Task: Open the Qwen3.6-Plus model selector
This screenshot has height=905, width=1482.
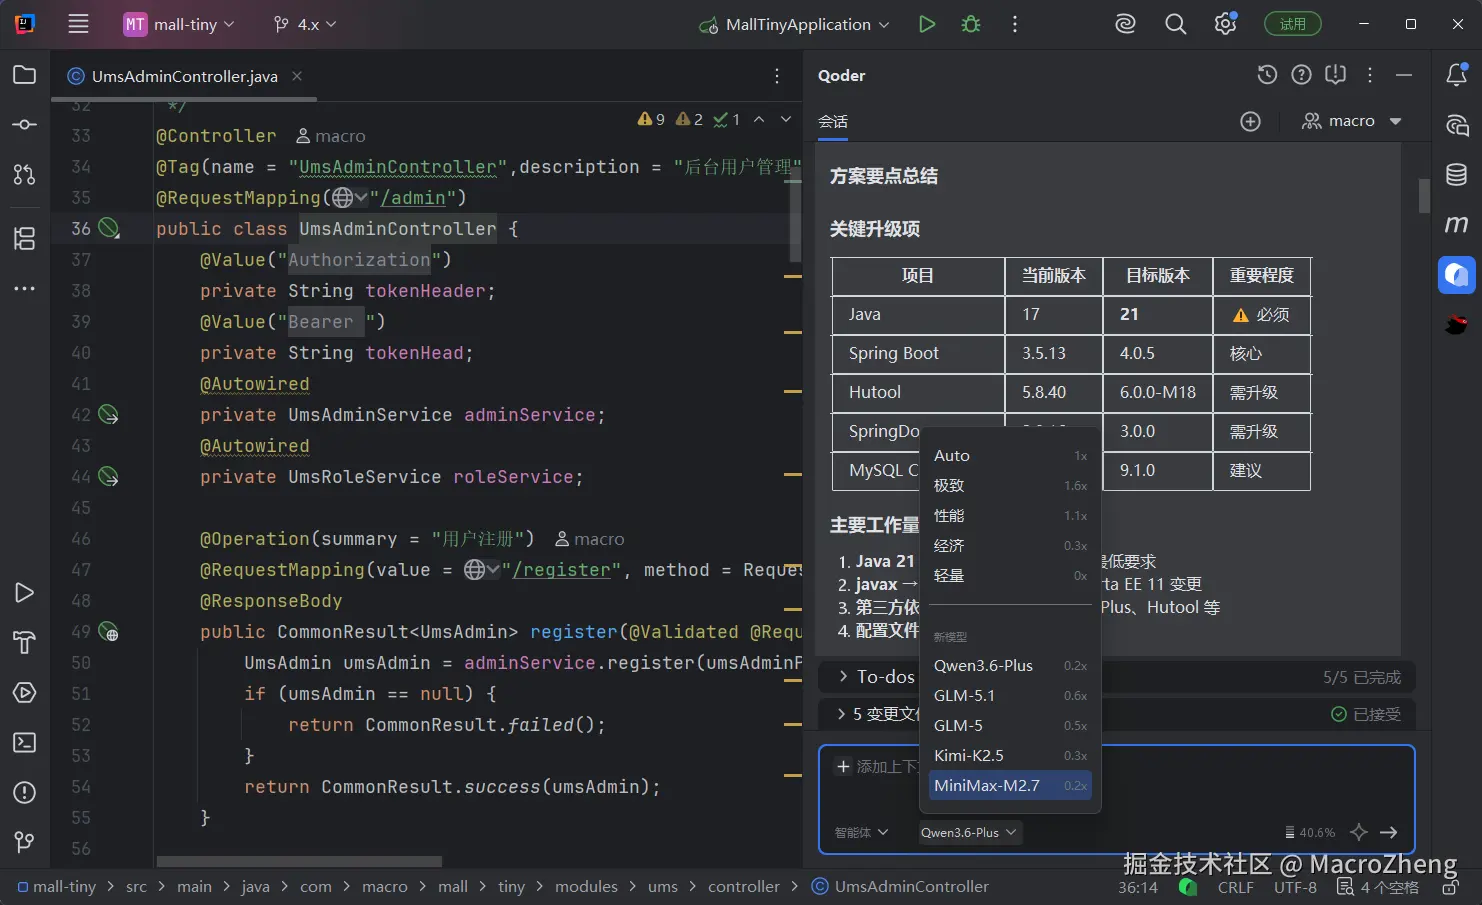Action: pyautogui.click(x=968, y=832)
